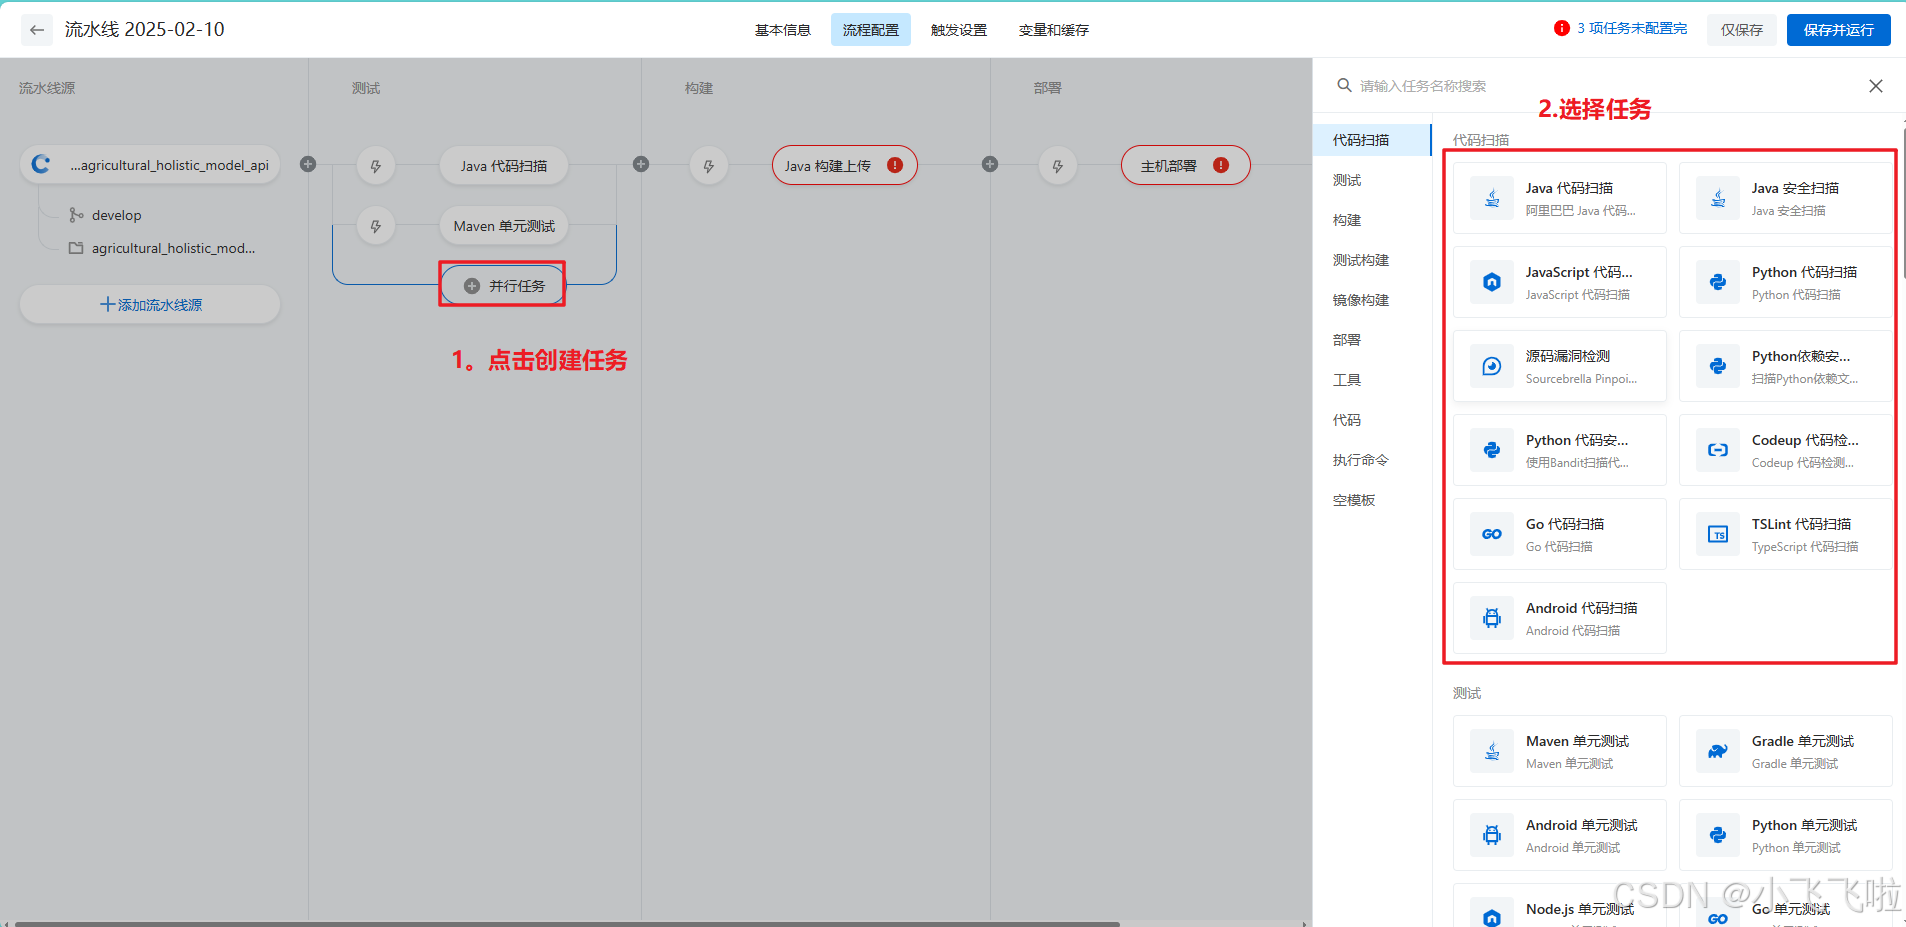1906x927 pixels.
Task: Choose the Maven 单元测试 card in task list
Action: tap(1560, 751)
